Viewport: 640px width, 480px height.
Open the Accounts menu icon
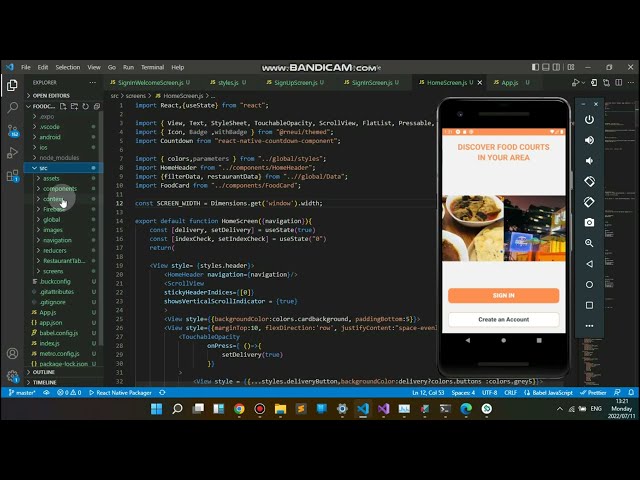point(12,353)
